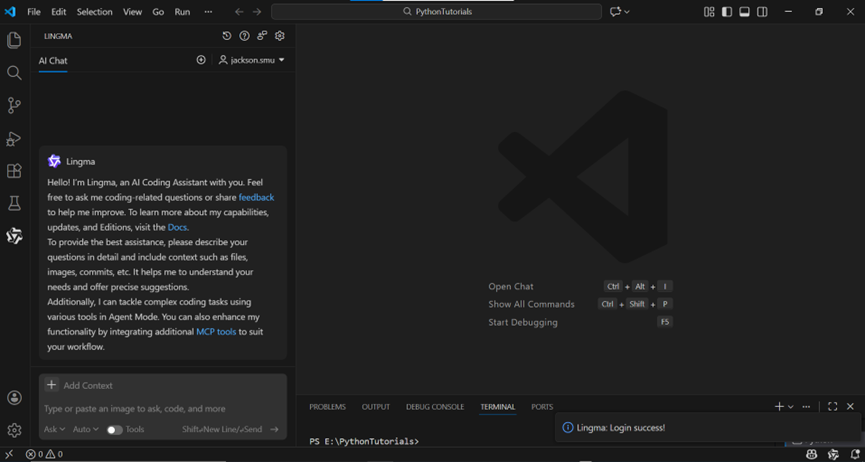
Task: Open more menu items ellipsis in menu bar
Action: pos(208,12)
